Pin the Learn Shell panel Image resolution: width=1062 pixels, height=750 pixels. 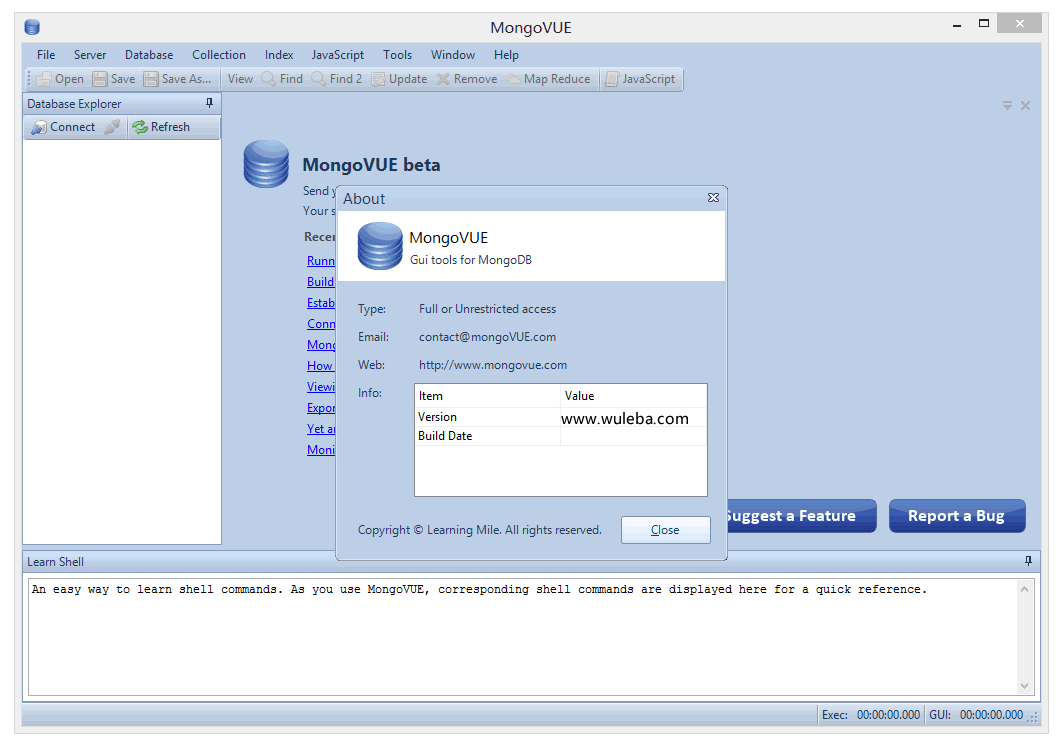point(1028,561)
